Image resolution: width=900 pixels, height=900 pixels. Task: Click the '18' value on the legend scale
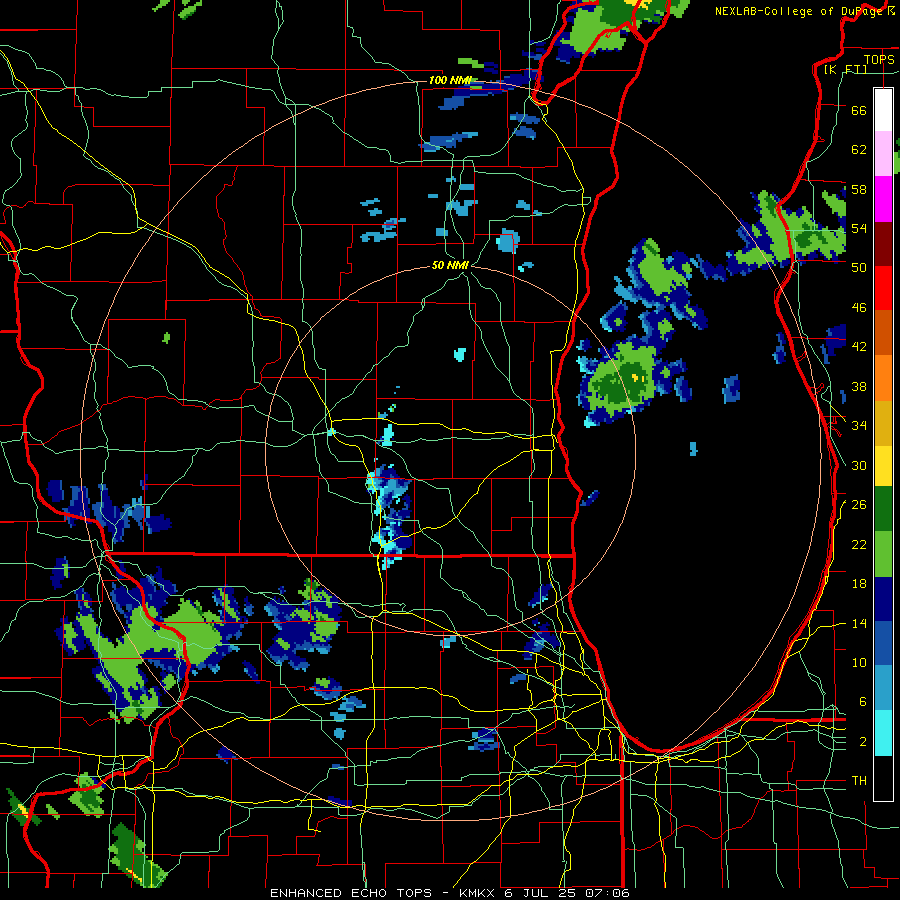859,584
